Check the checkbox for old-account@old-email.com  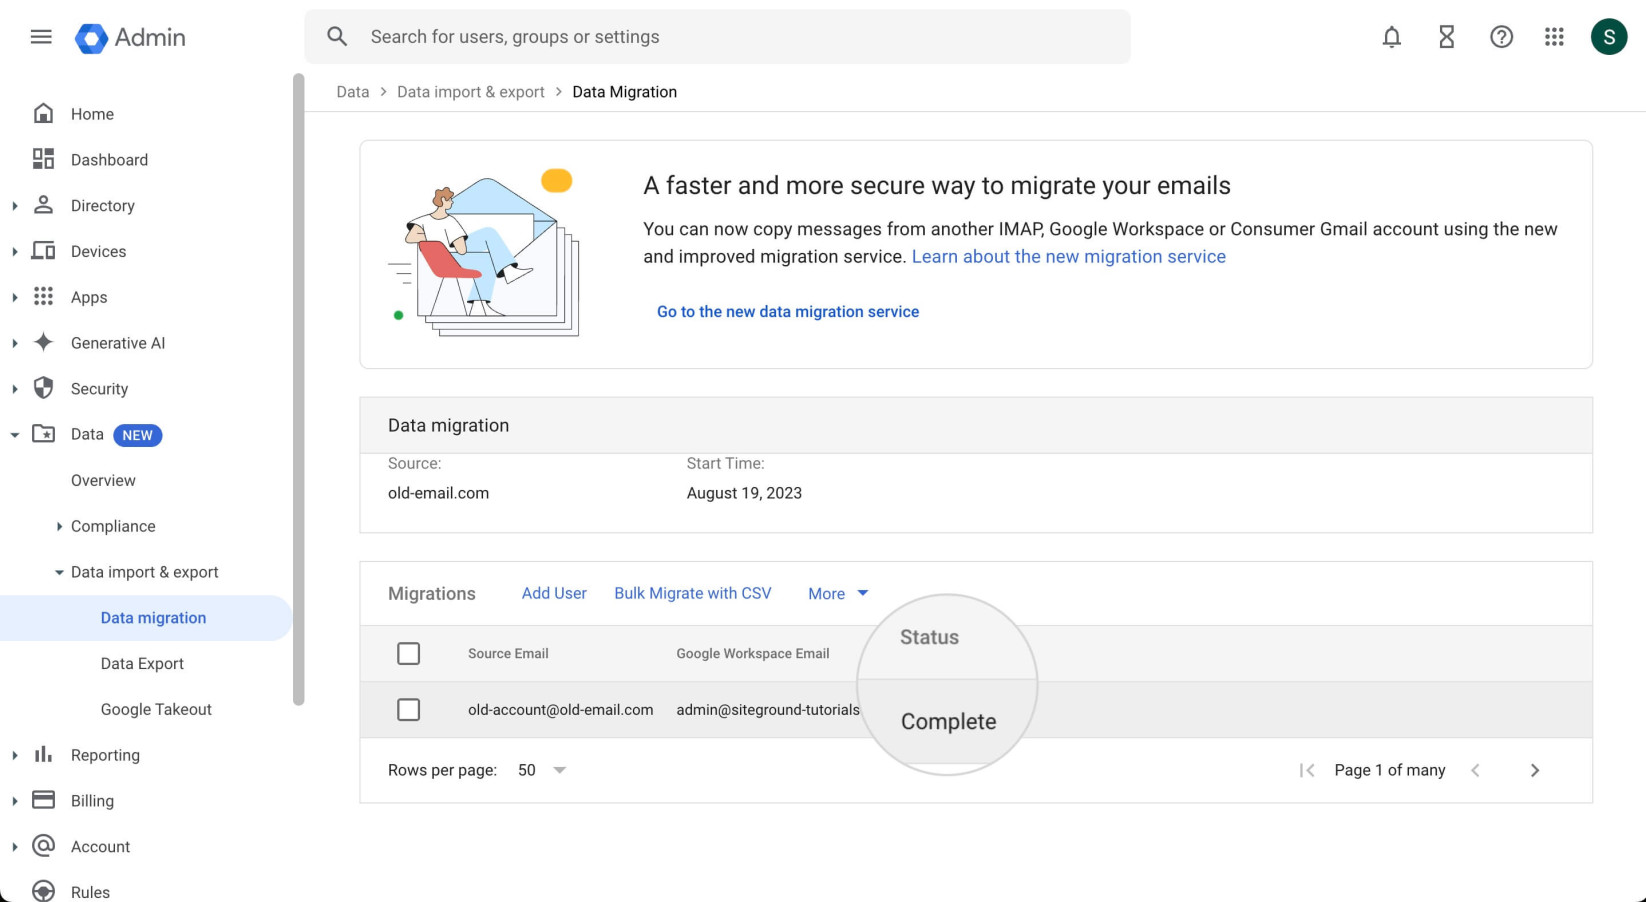click(x=408, y=709)
